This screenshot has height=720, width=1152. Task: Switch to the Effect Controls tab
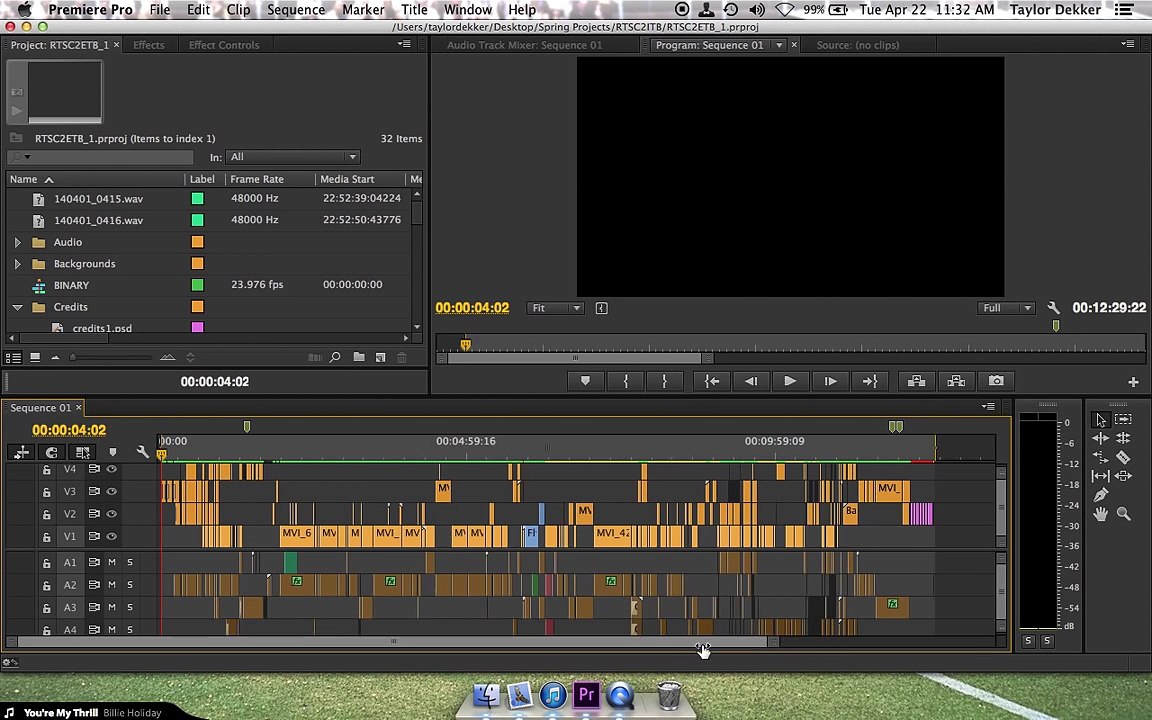(224, 45)
